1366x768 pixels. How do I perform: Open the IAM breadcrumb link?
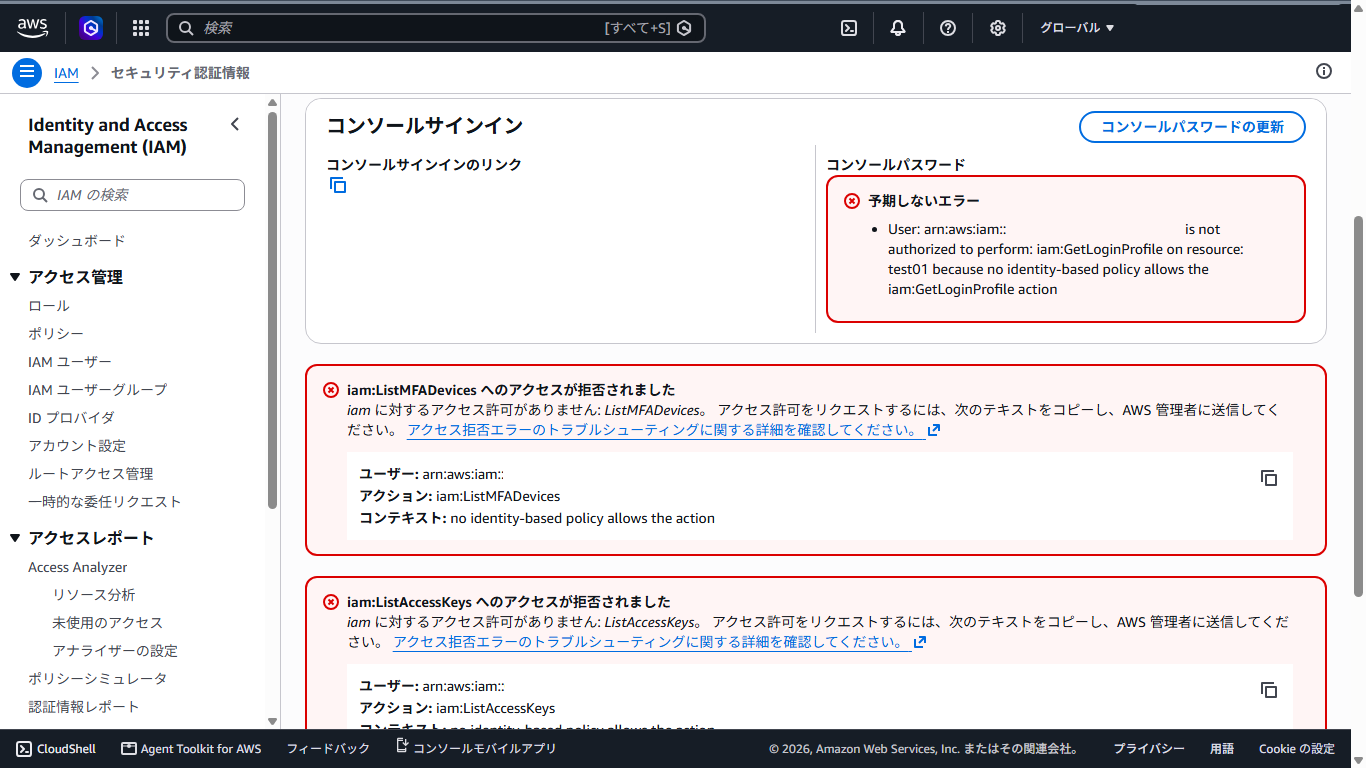pyautogui.click(x=66, y=73)
